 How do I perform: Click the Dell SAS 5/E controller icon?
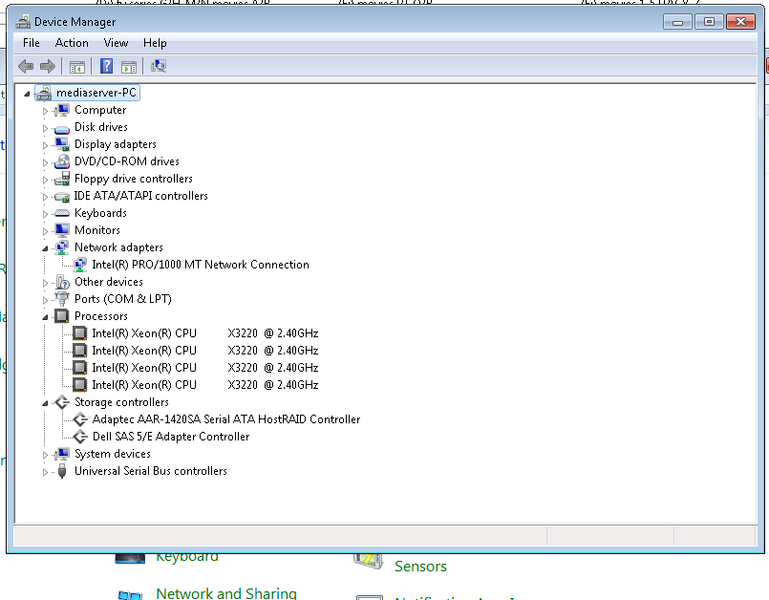tap(80, 437)
